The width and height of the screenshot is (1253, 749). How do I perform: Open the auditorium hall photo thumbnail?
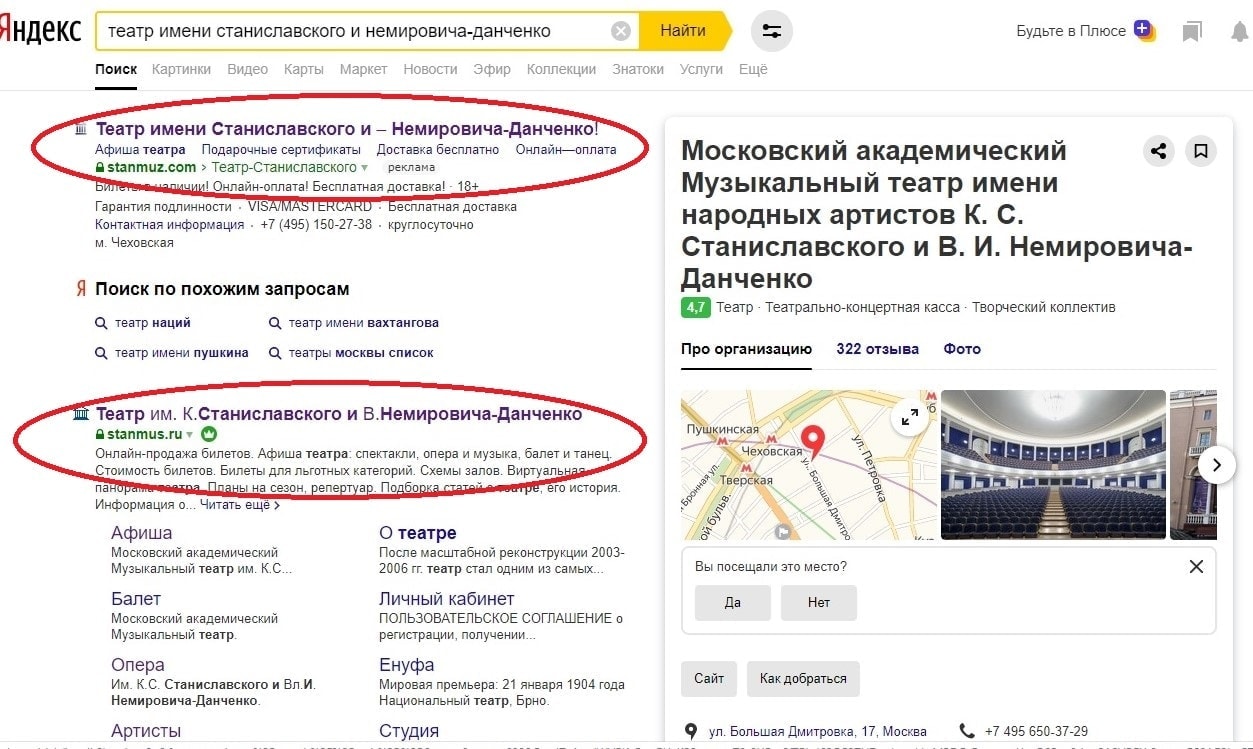pos(1053,465)
